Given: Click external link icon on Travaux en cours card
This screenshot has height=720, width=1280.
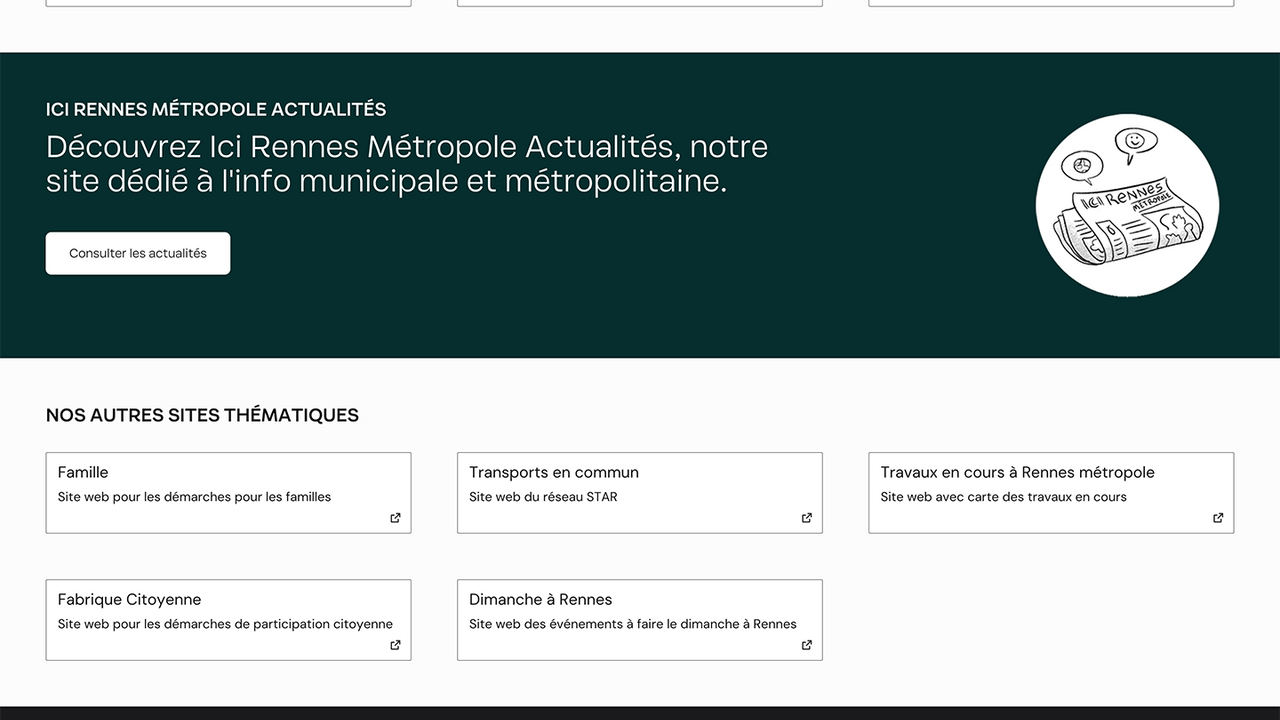Looking at the screenshot, I should 1218,518.
